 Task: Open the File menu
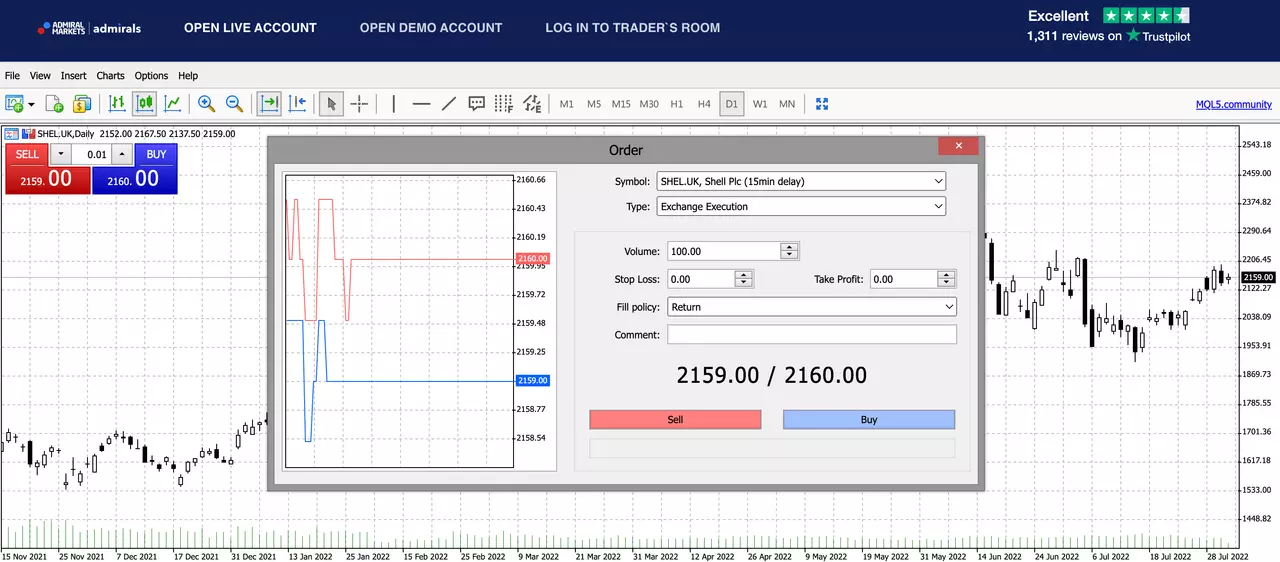coord(12,76)
